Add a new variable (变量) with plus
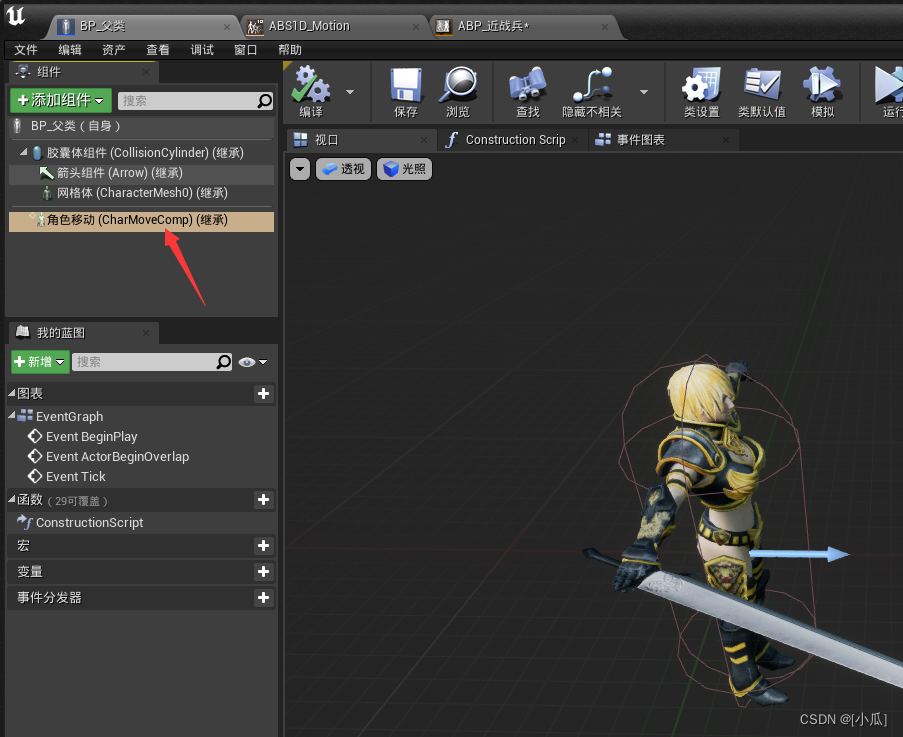Viewport: 903px width, 737px height. 263,572
